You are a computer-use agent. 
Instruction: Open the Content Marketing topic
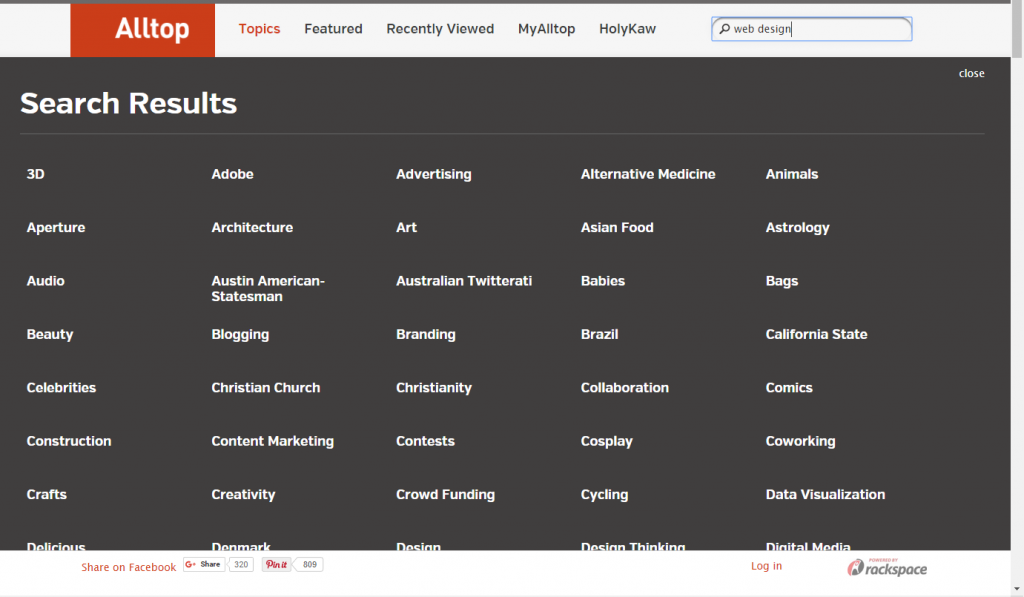[272, 441]
